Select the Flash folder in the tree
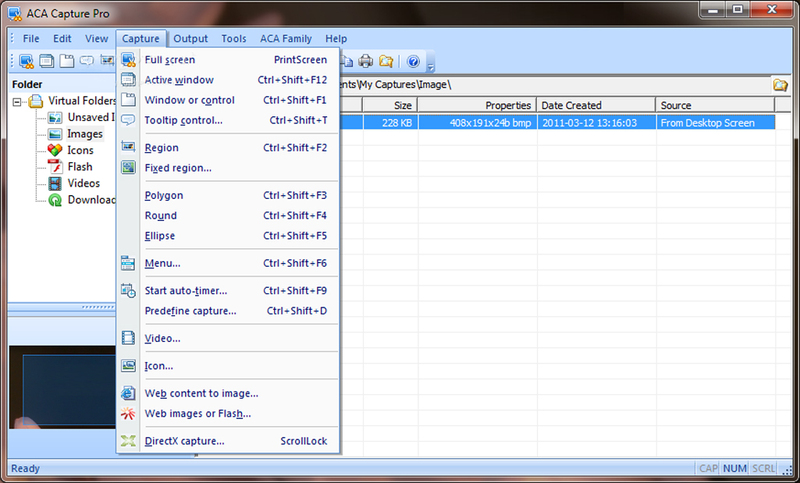The image size is (800, 483). (x=80, y=167)
